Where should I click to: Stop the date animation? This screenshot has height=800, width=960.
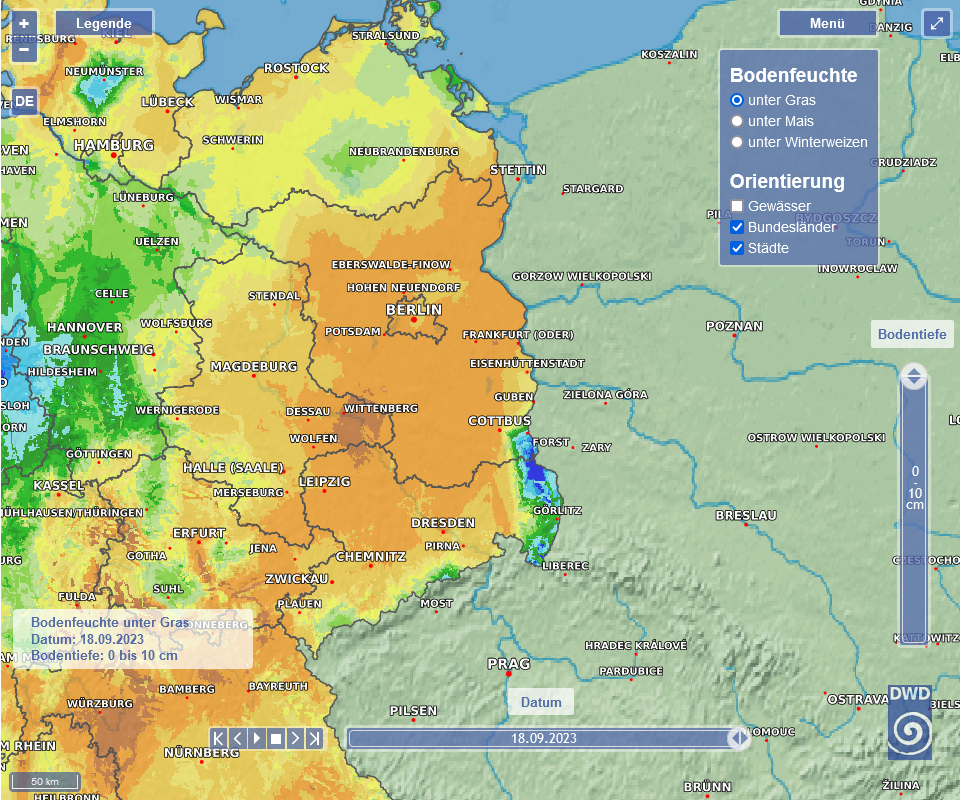click(276, 739)
